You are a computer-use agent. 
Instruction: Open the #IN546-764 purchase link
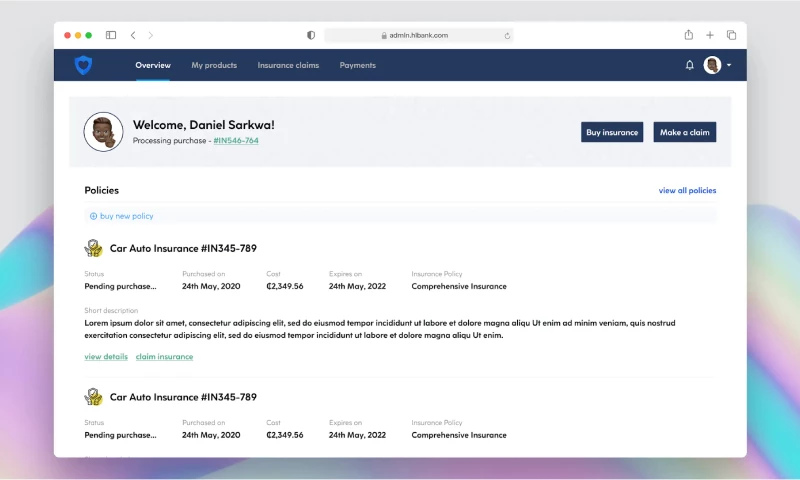[x=236, y=141]
